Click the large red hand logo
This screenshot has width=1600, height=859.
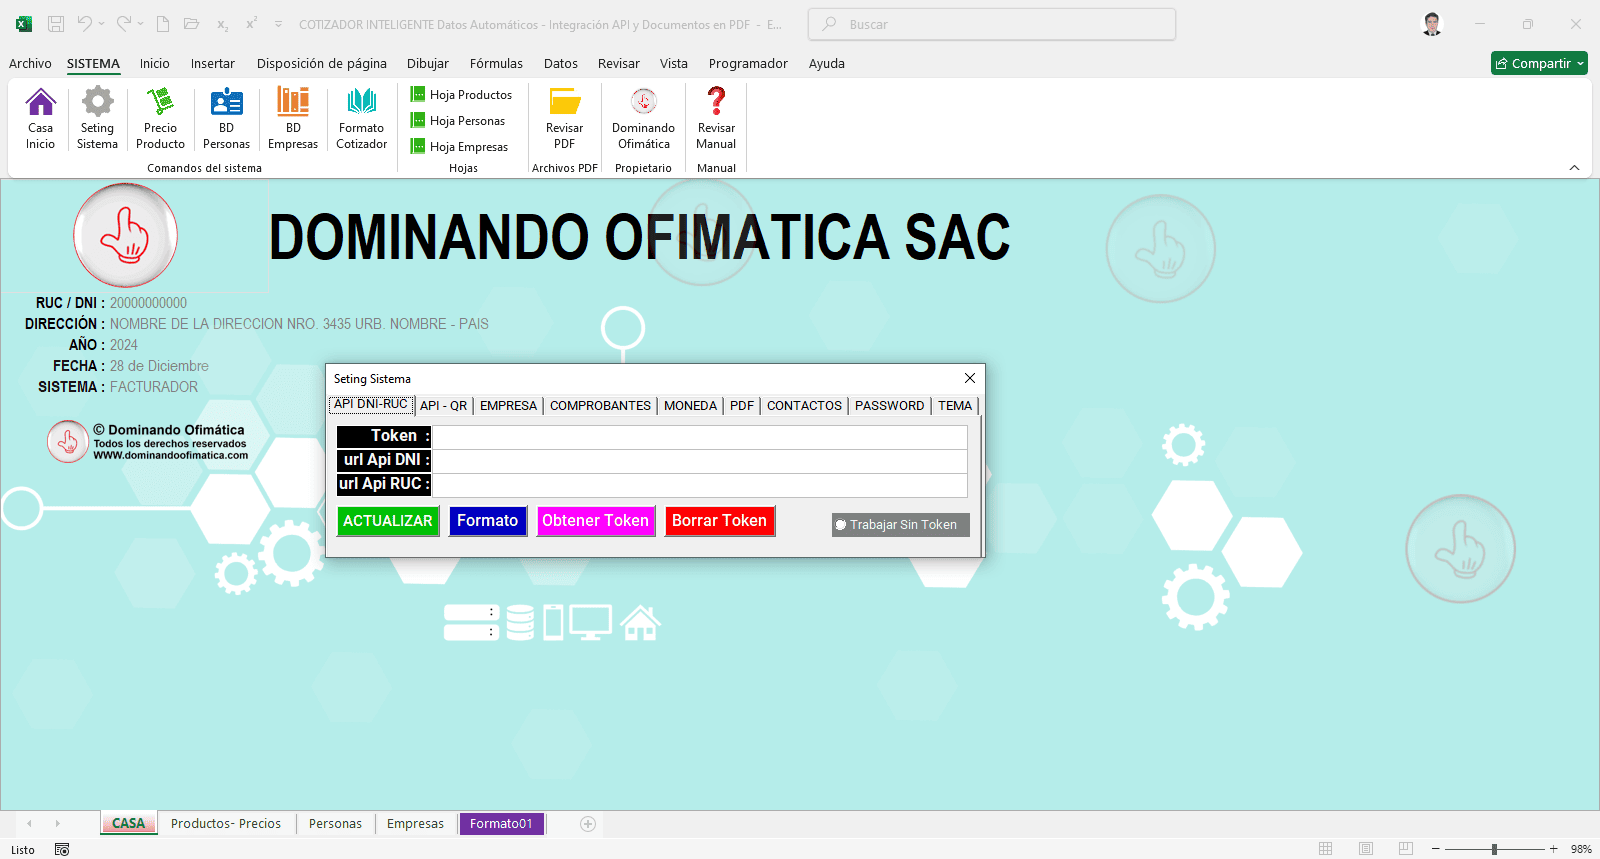(125, 236)
